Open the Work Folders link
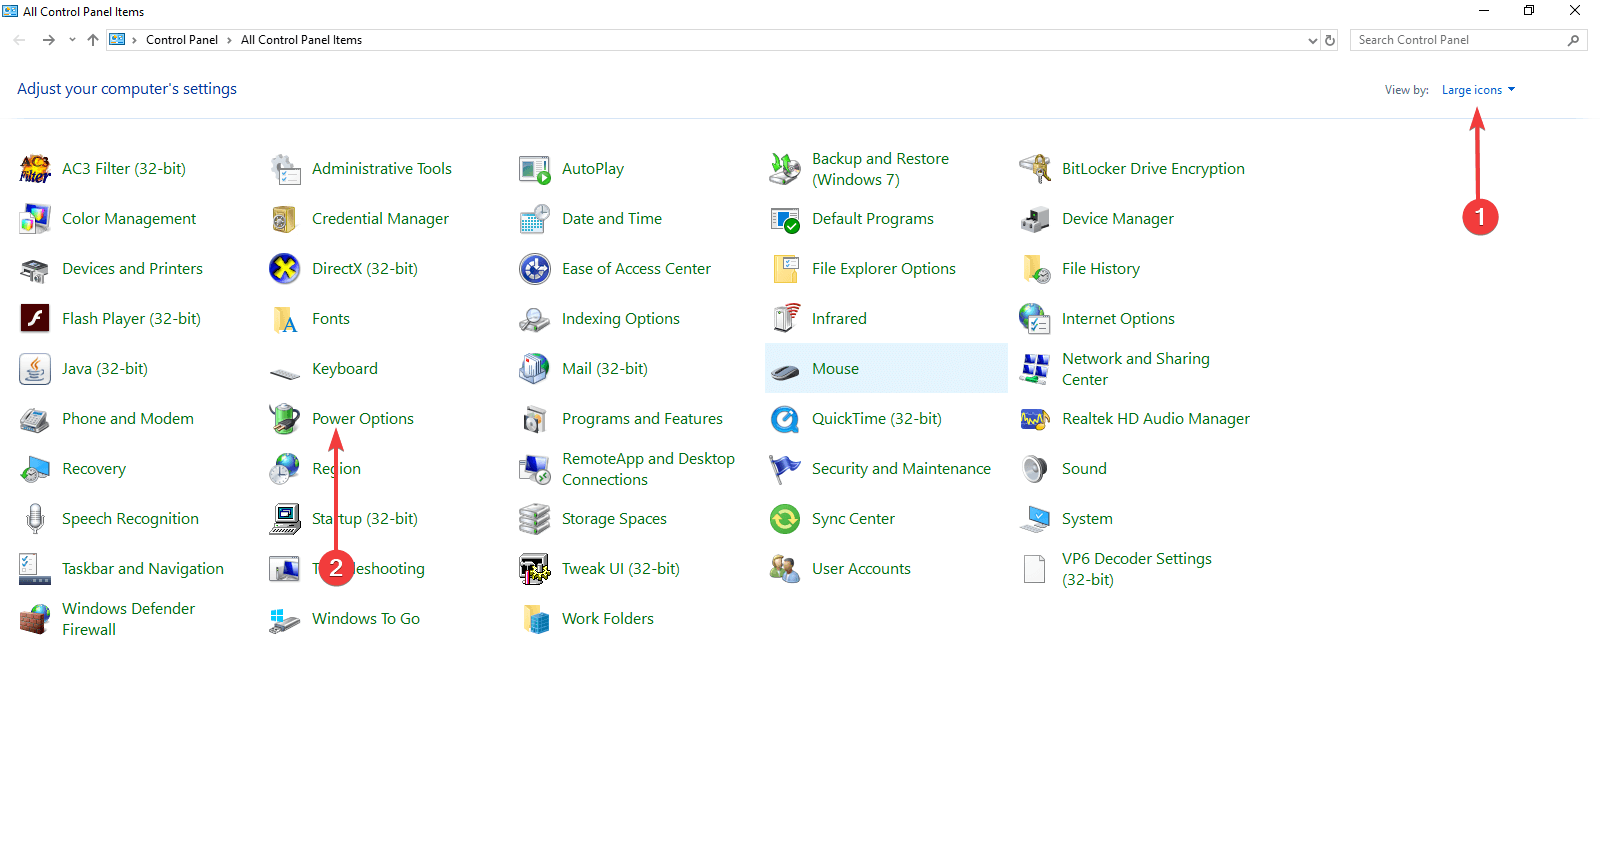This screenshot has width=1600, height=860. coord(608,619)
